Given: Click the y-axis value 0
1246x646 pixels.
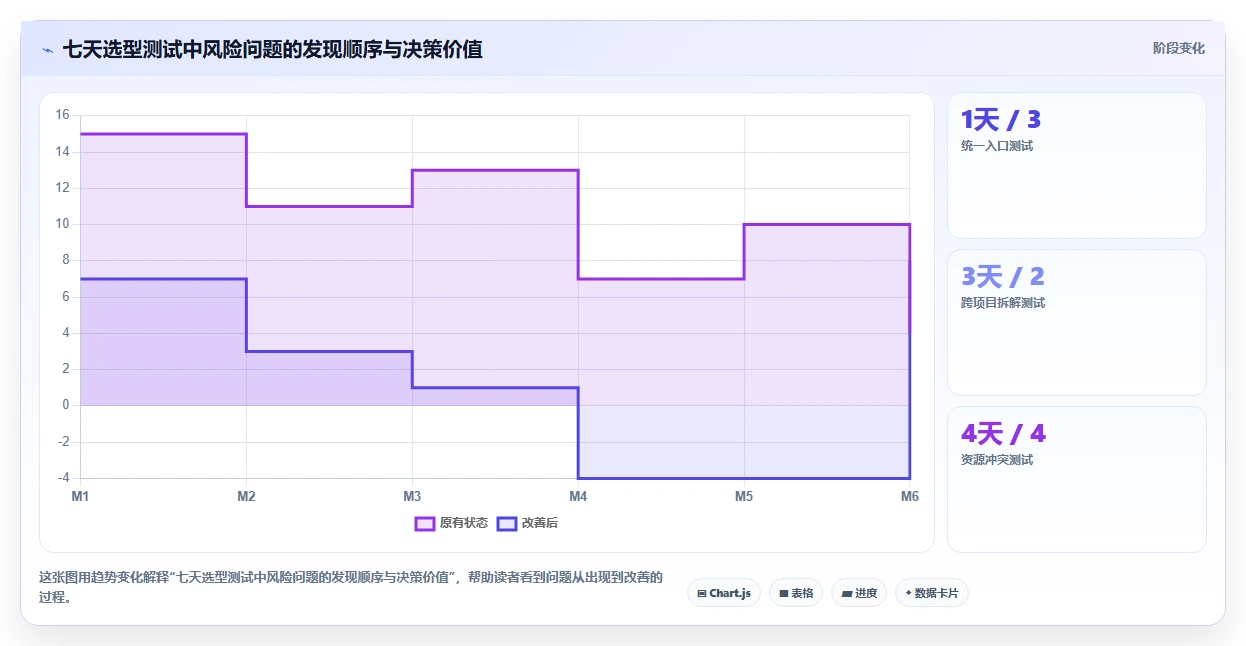Looking at the screenshot, I should coord(65,405).
